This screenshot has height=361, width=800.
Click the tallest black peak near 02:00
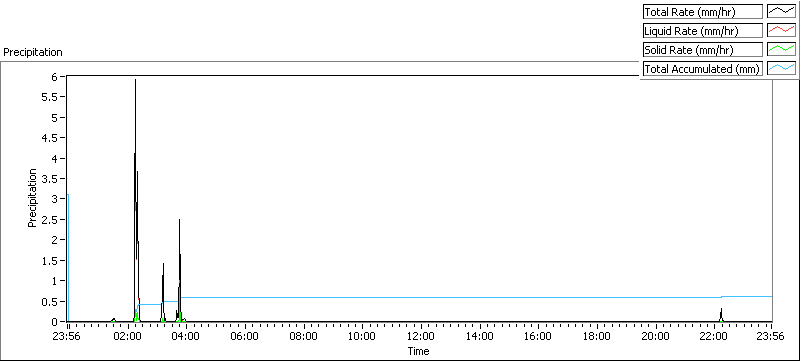click(x=135, y=81)
